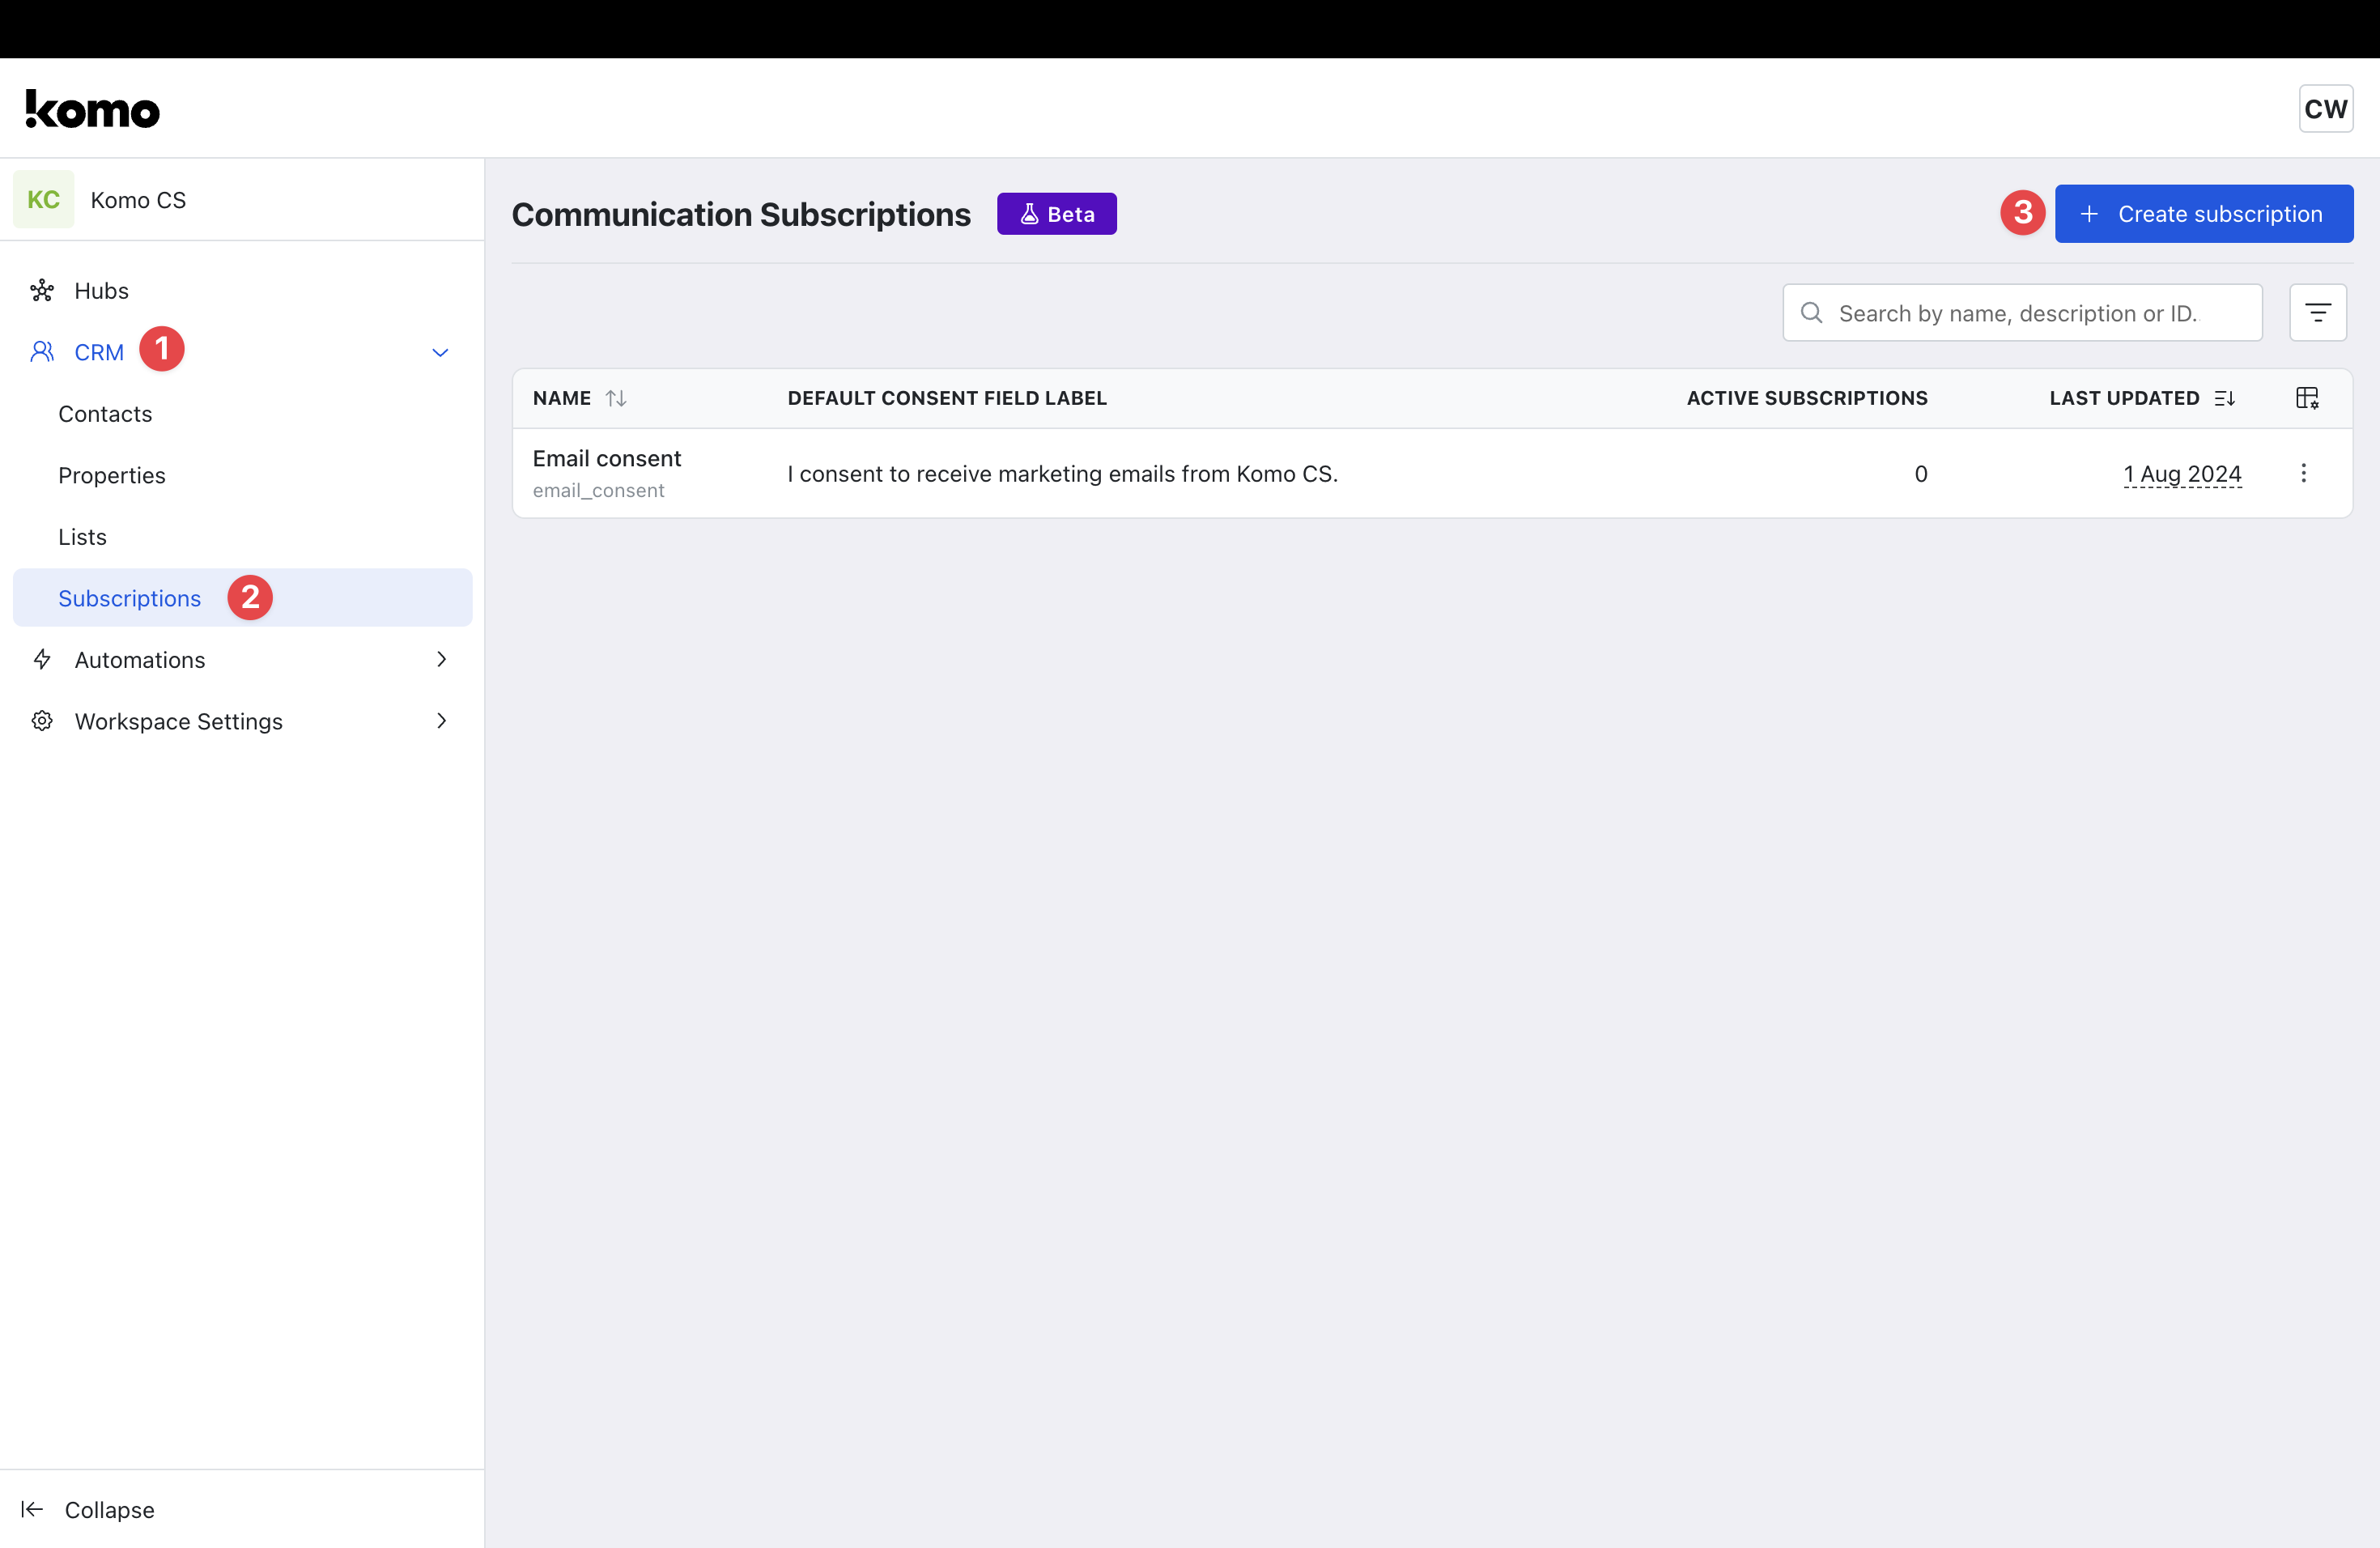Viewport: 2380px width, 1548px height.
Task: Open row actions menu for Email consent
Action: 2303,473
